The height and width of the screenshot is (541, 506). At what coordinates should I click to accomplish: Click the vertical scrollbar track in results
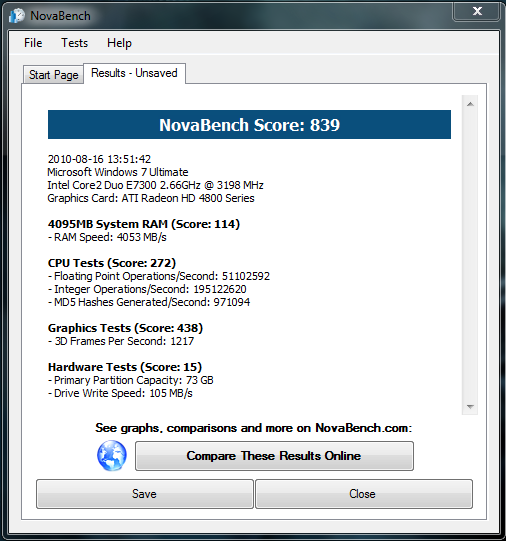(x=470, y=255)
